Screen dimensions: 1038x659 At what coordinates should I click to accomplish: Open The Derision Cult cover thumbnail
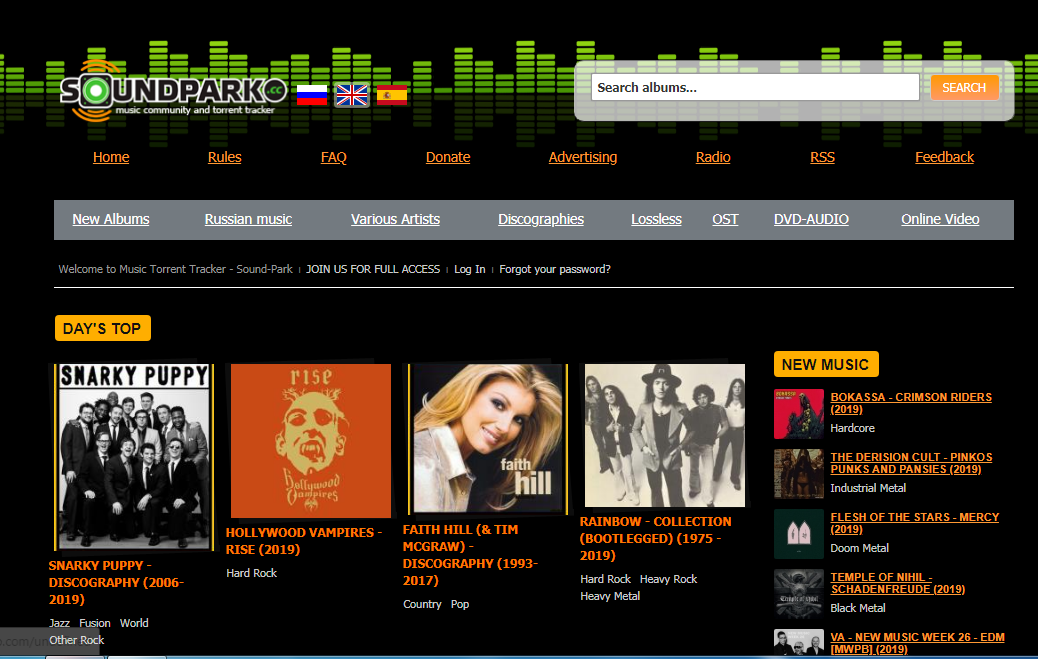(799, 474)
